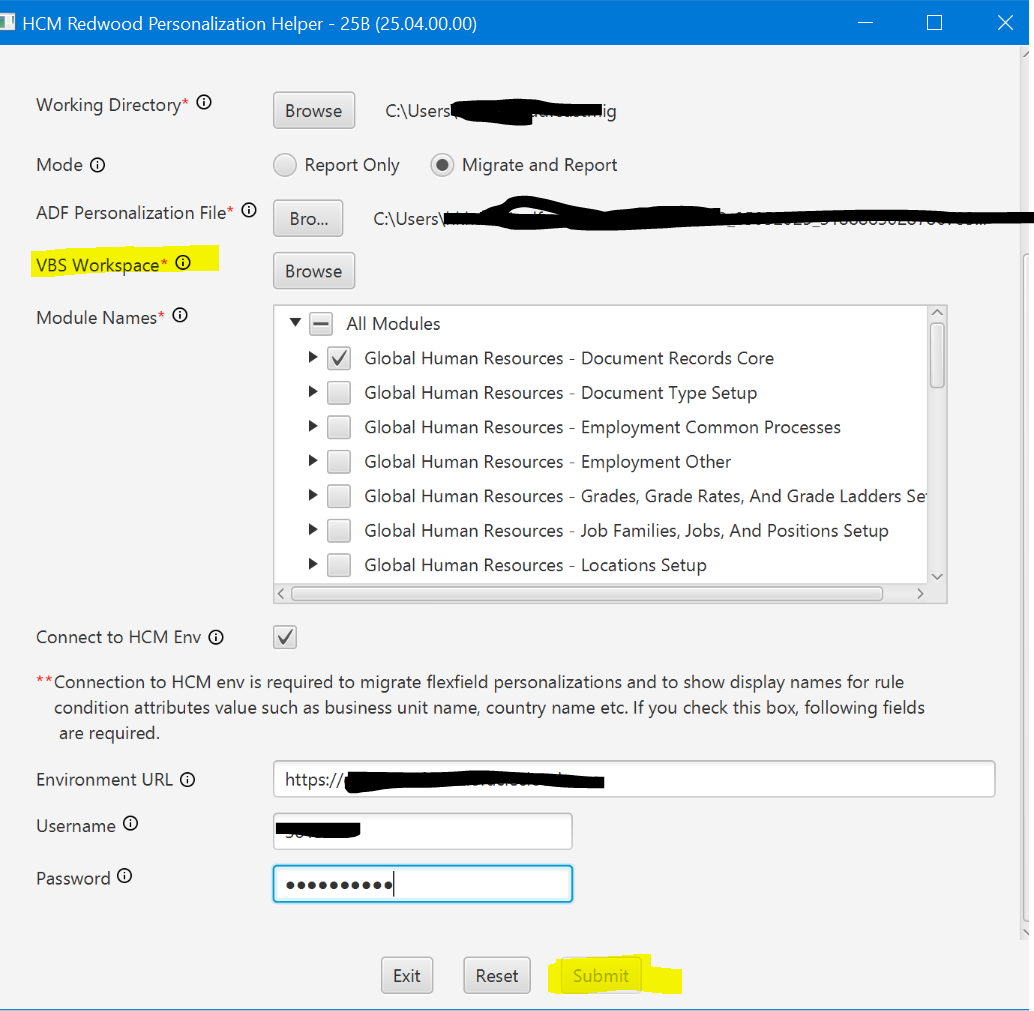The width and height of the screenshot is (1034, 1011).
Task: Open the Working Directory info tooltip icon
Action: [x=203, y=102]
